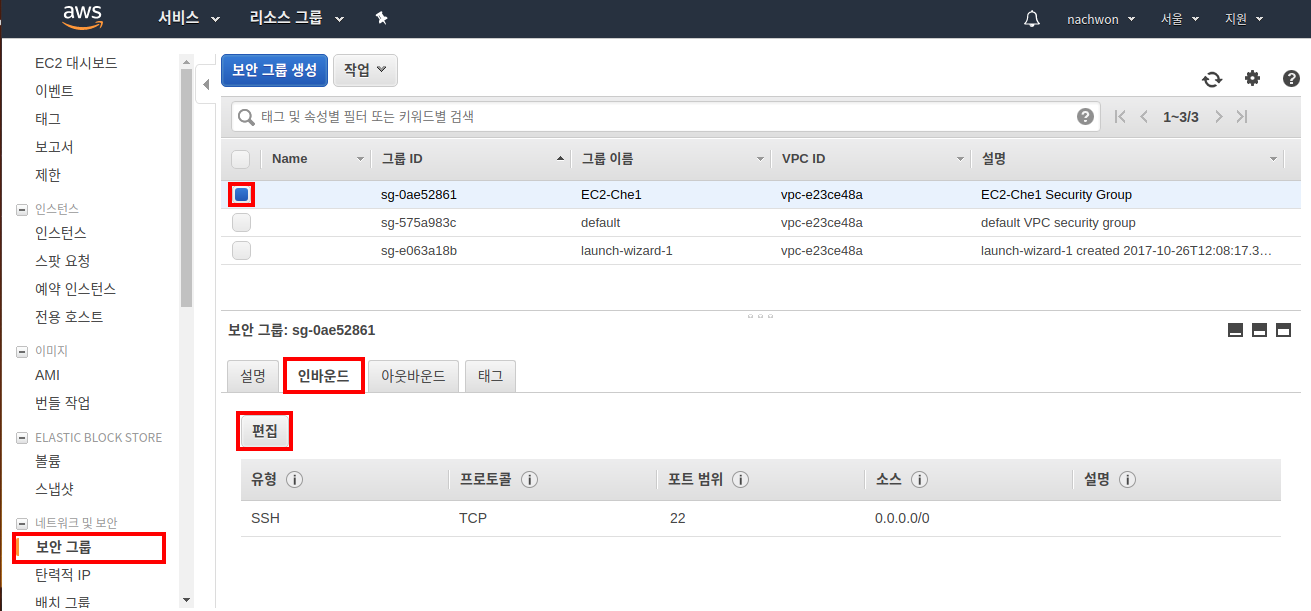1311x611 pixels.
Task: Collapse the 인스턴스 sidebar section
Action: (22, 209)
